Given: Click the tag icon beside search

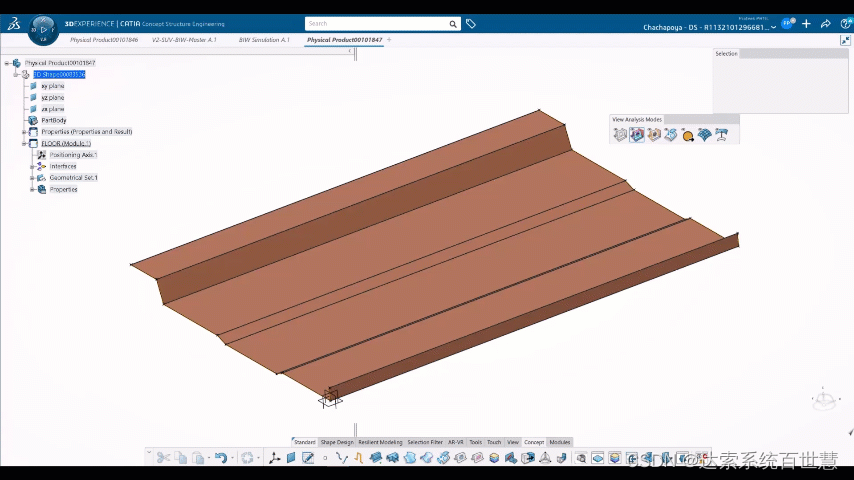Looking at the screenshot, I should point(471,23).
